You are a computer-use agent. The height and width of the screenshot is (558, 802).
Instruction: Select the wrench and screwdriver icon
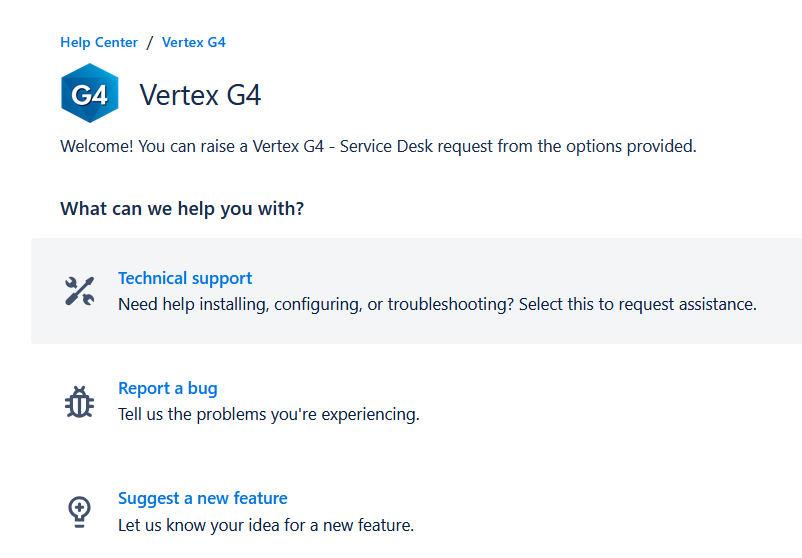(x=80, y=291)
